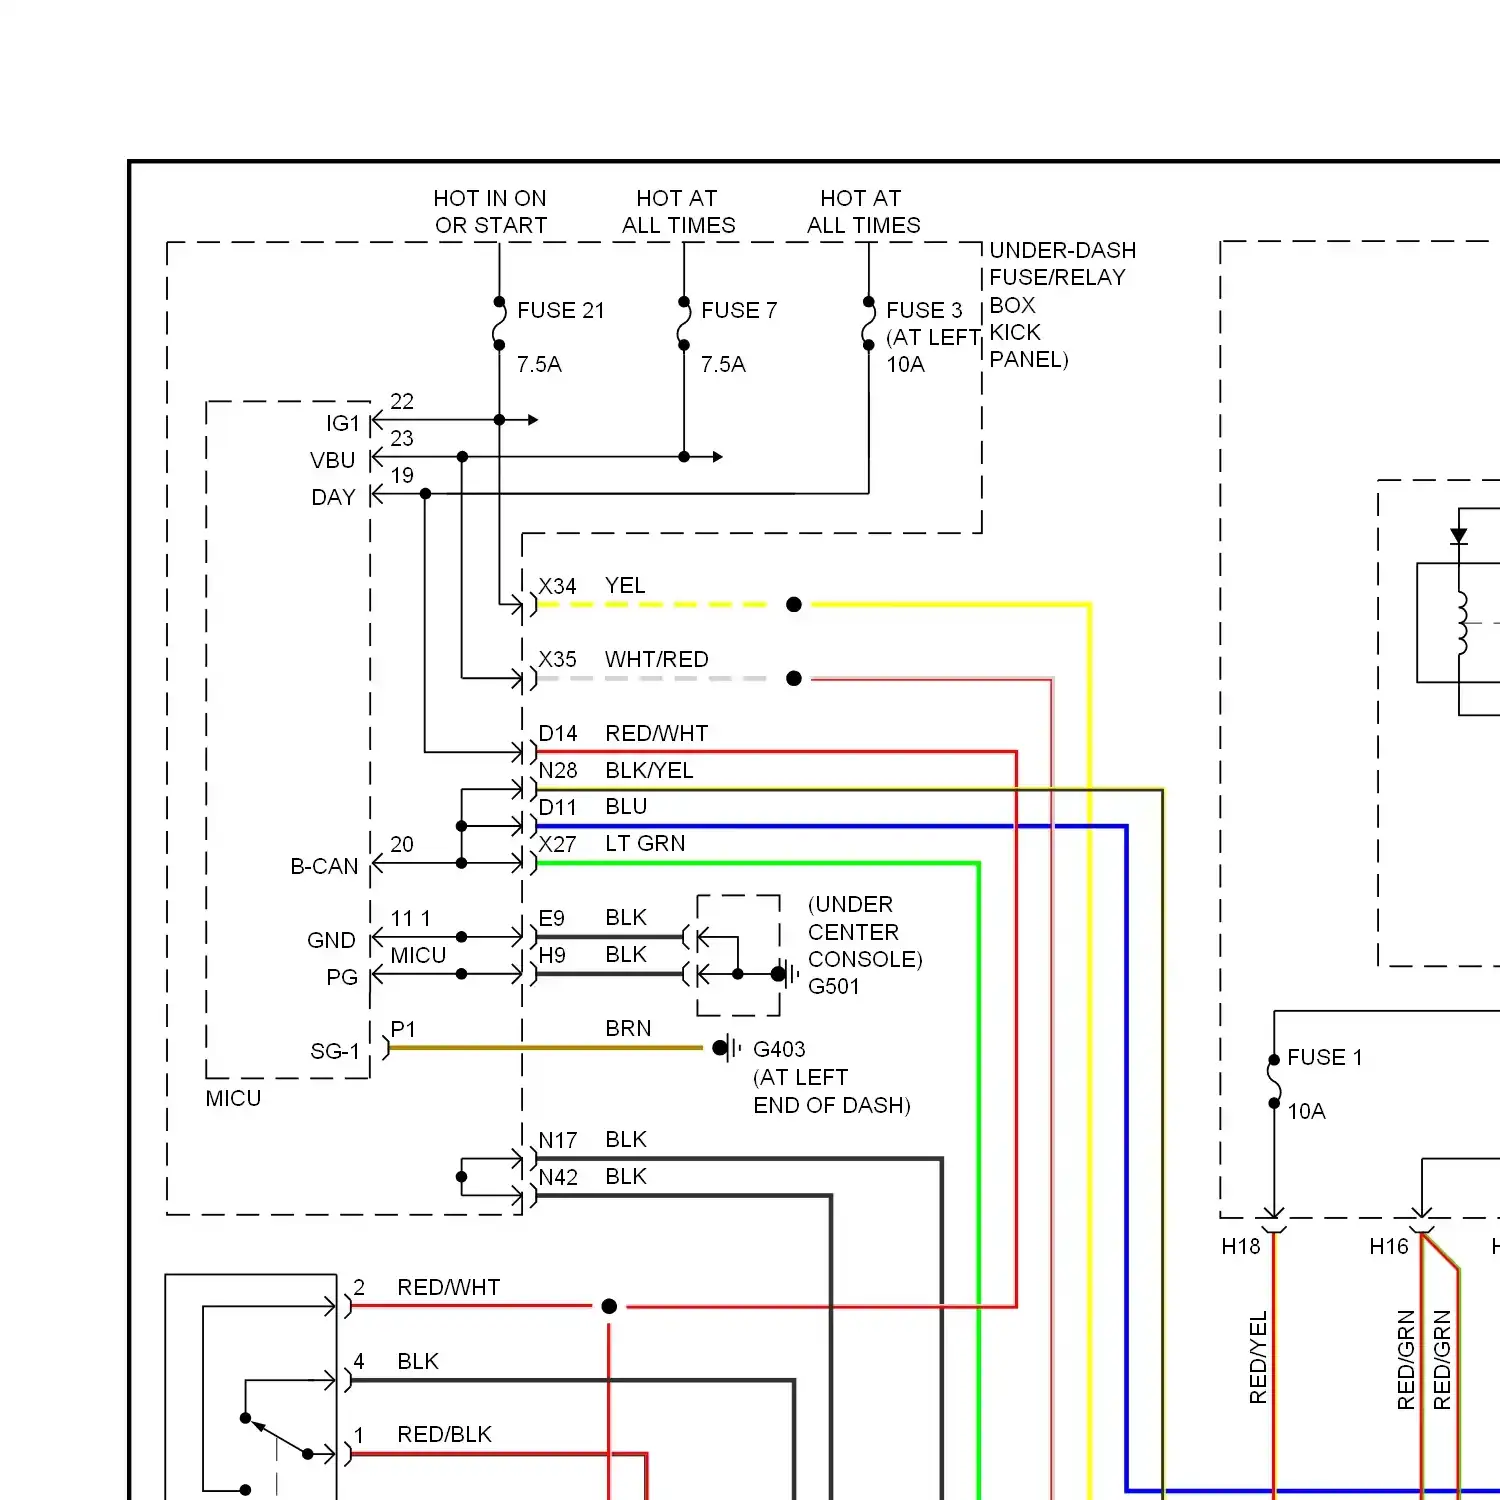Select connector pin H9
The width and height of the screenshot is (1500, 1500).
coord(552,956)
